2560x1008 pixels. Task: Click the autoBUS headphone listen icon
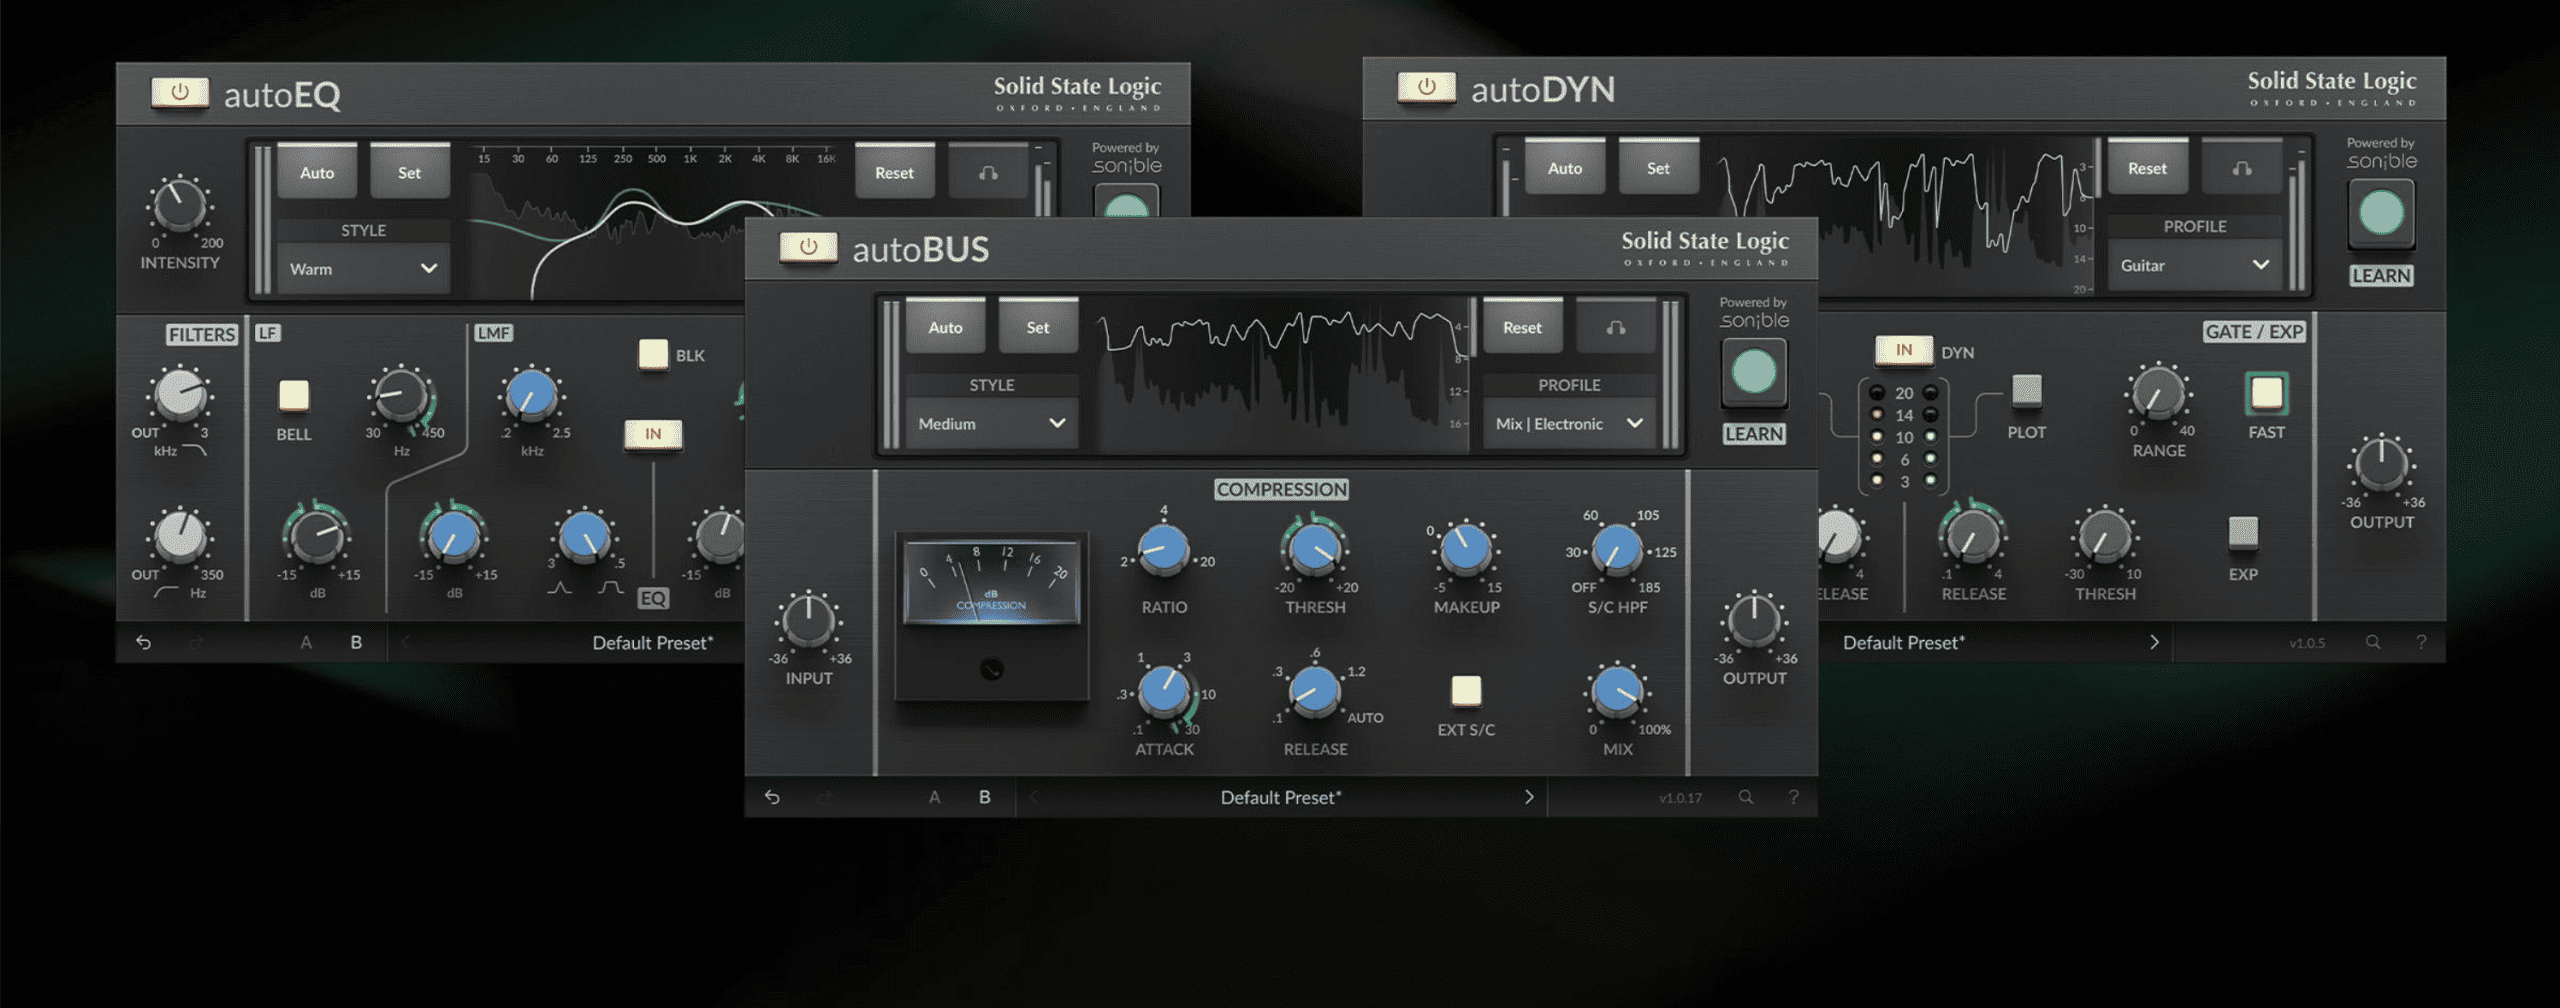point(1615,328)
